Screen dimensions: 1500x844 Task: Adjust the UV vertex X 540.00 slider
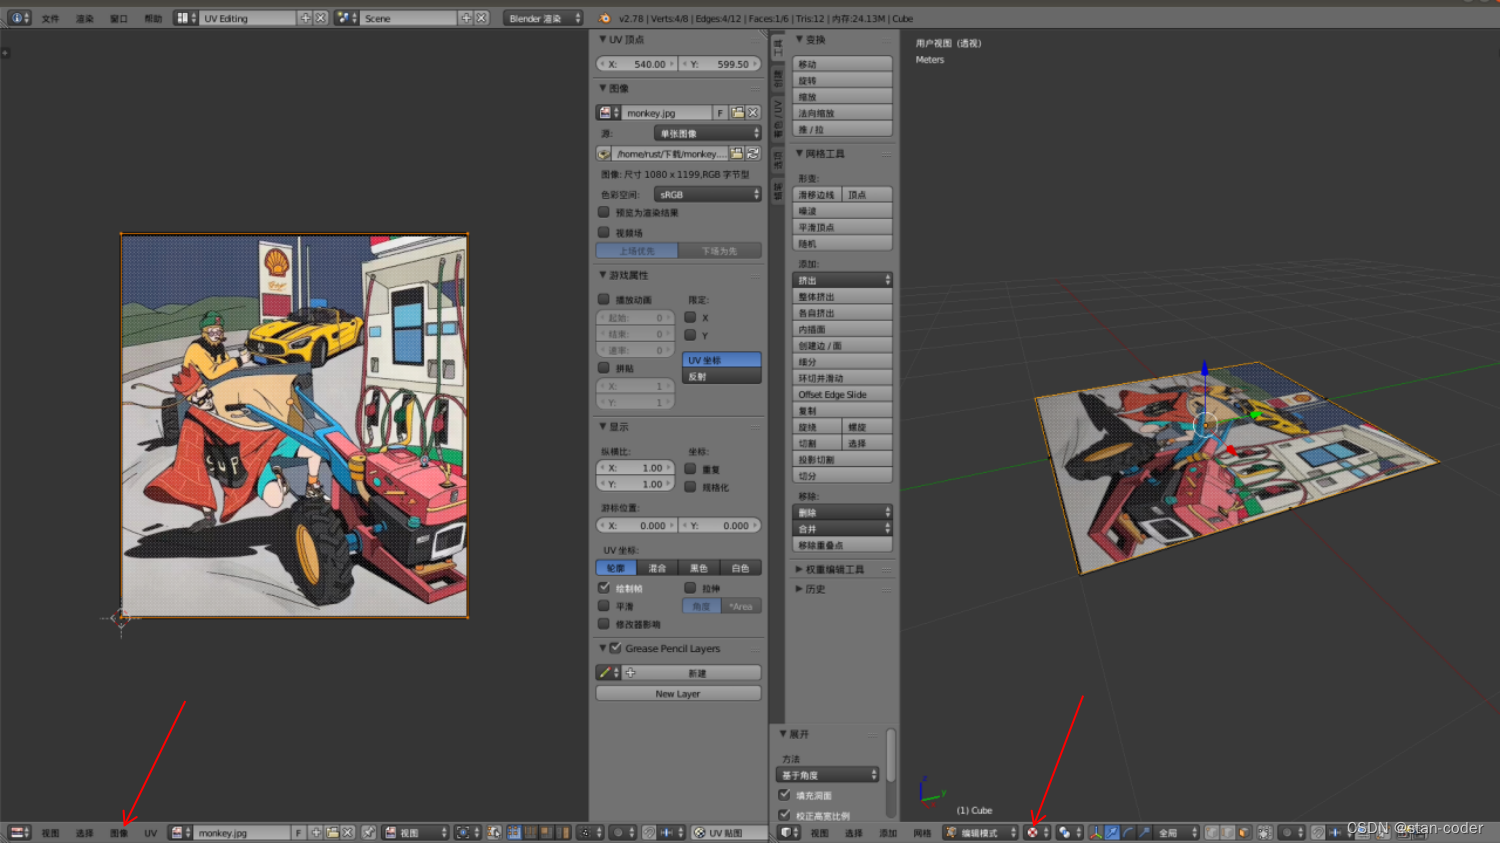tap(637, 63)
